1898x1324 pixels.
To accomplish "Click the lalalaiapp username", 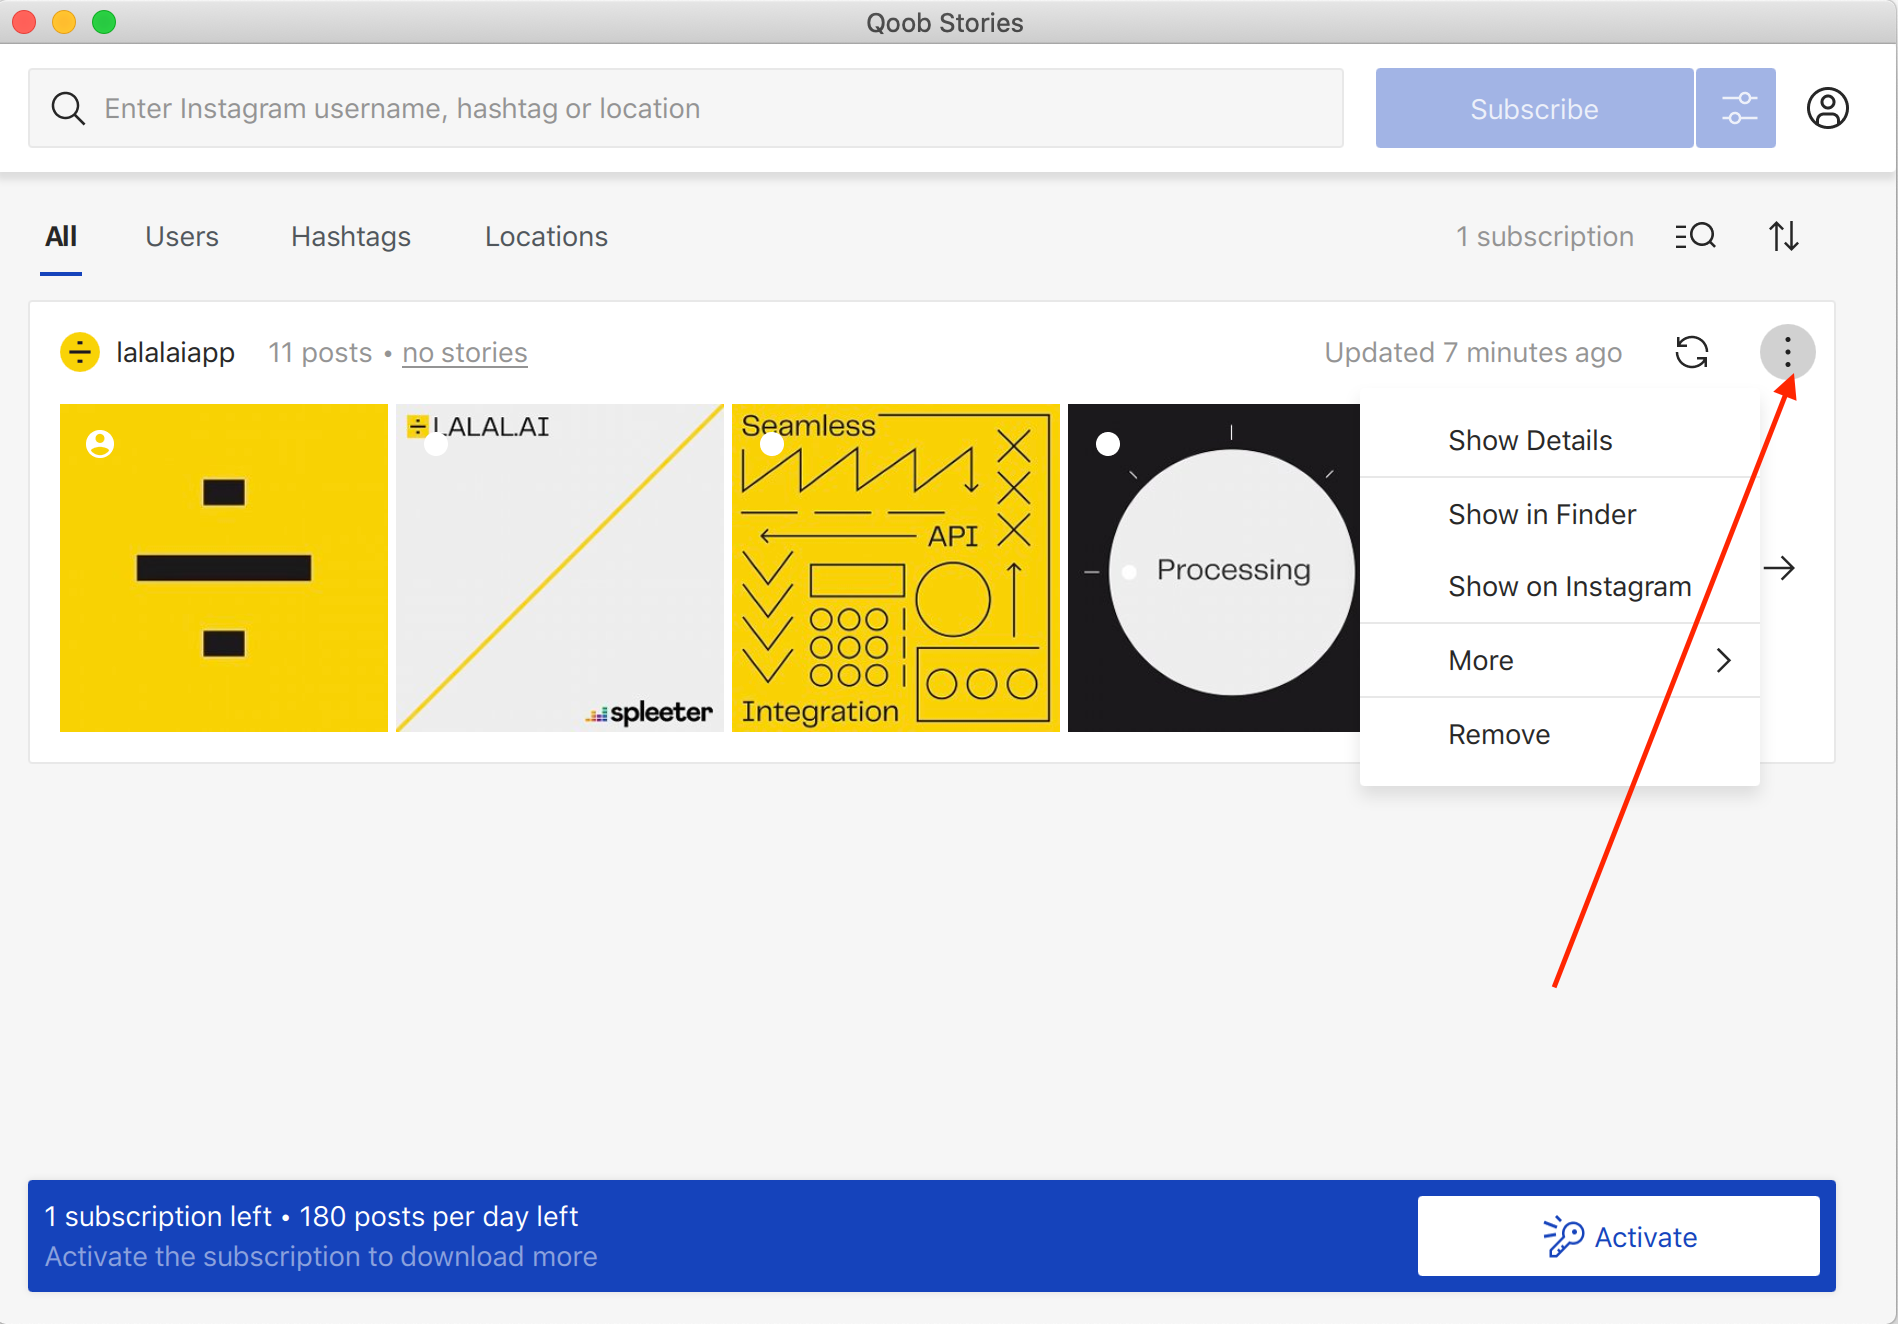I will pos(175,352).
